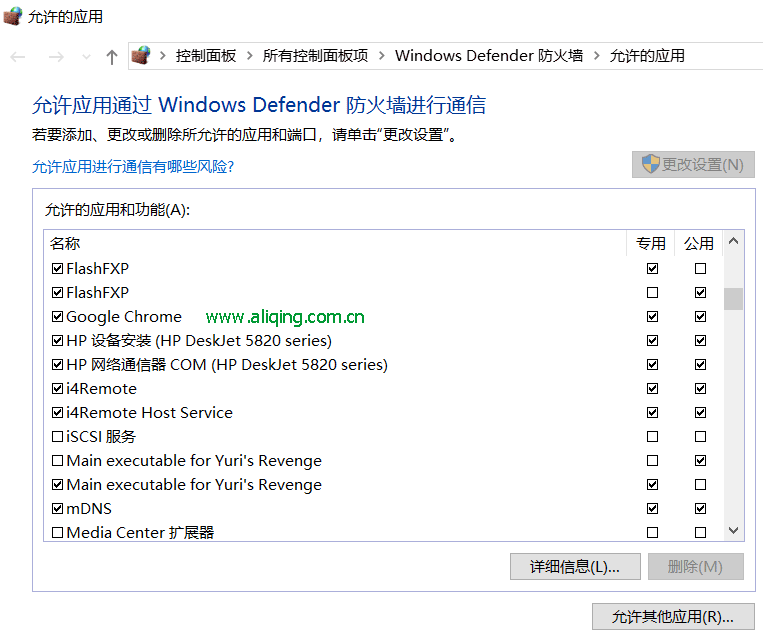Go back with the left arrow
This screenshot has height=636, width=763.
tap(18, 57)
